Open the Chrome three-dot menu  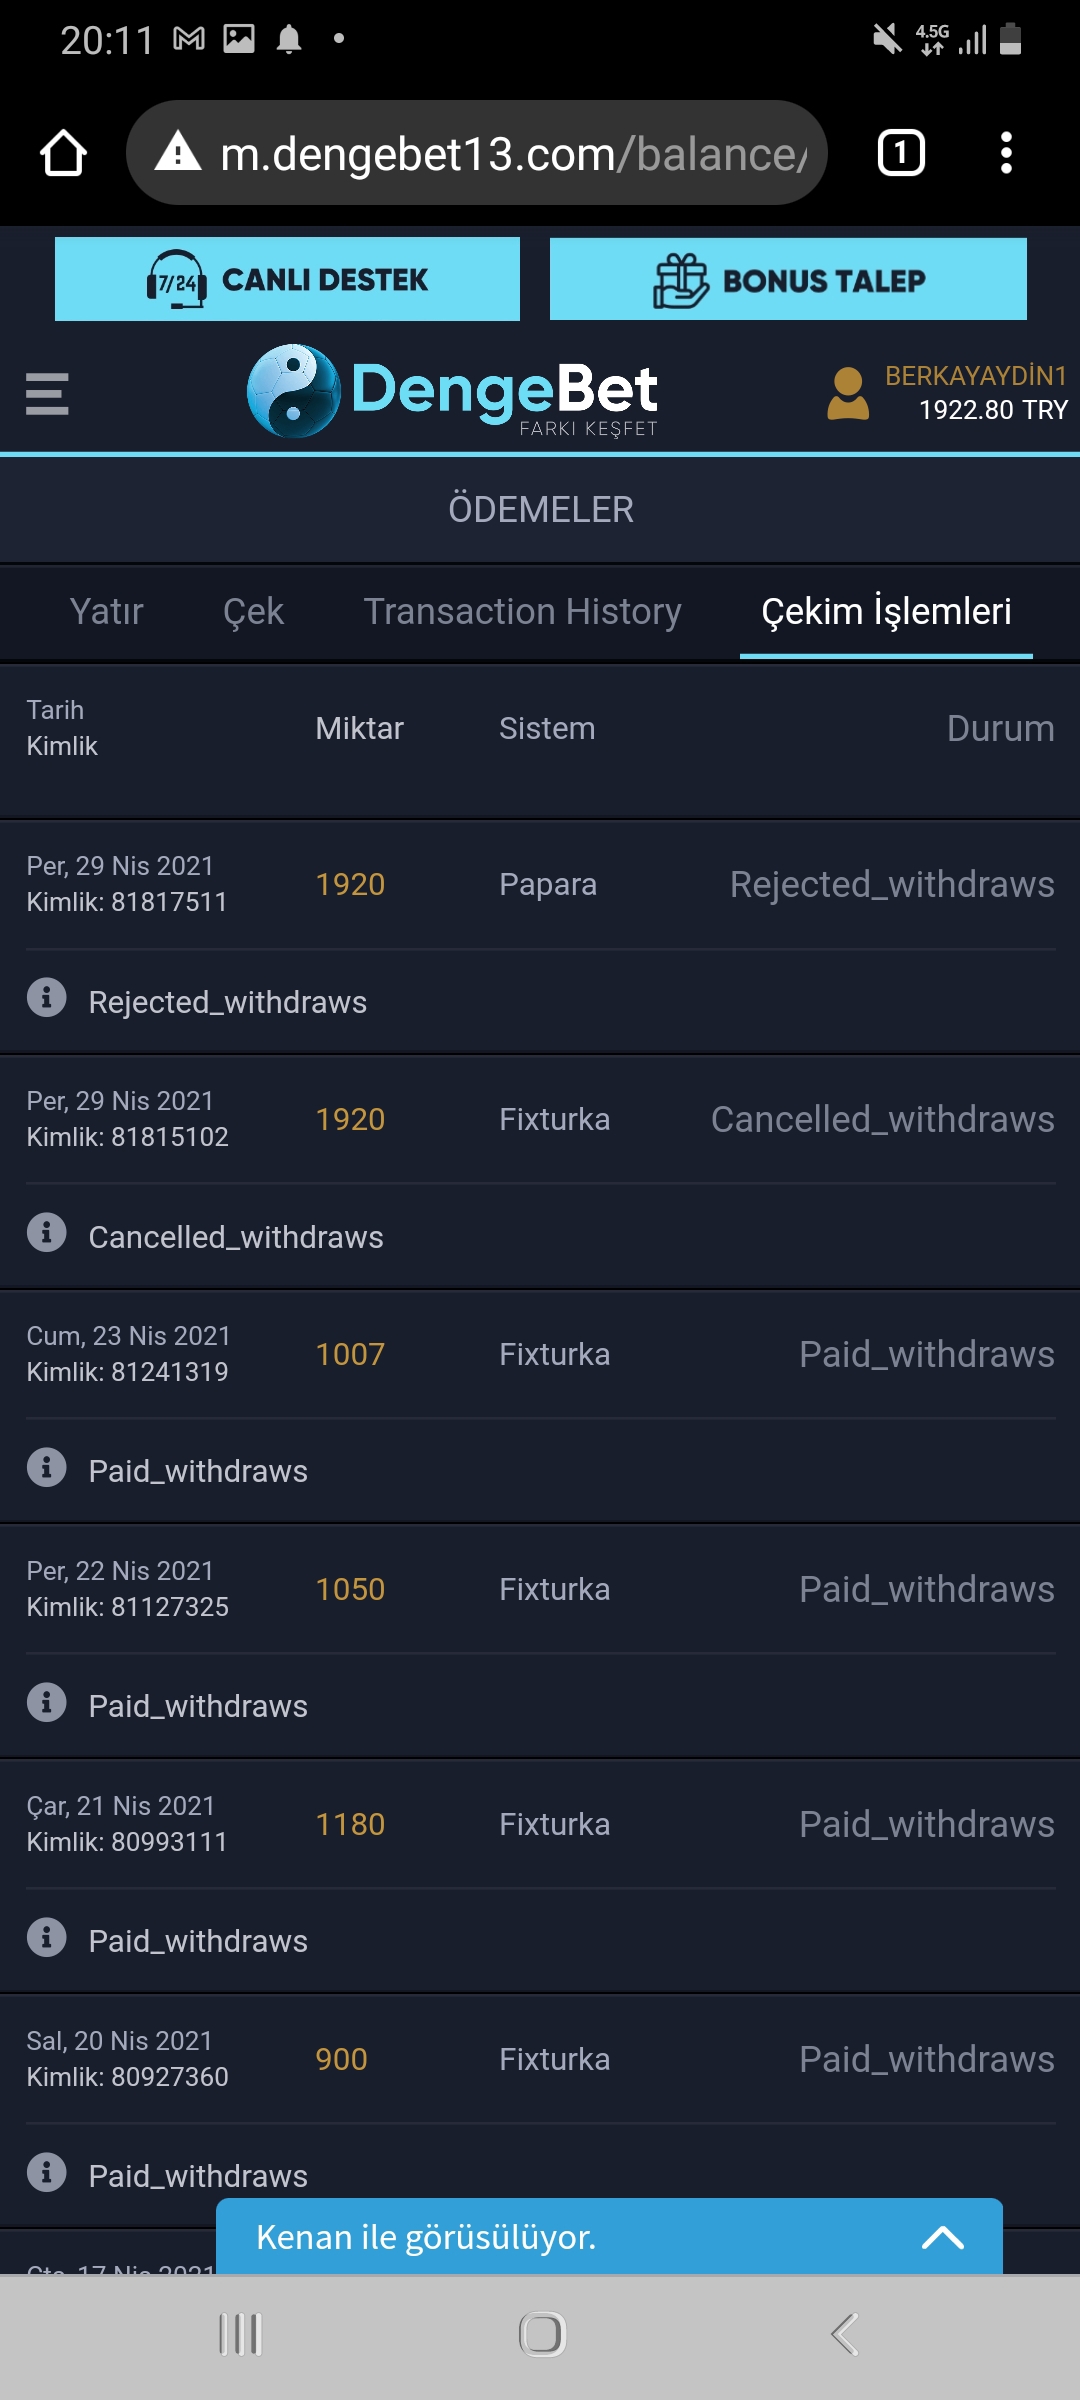(x=1006, y=153)
